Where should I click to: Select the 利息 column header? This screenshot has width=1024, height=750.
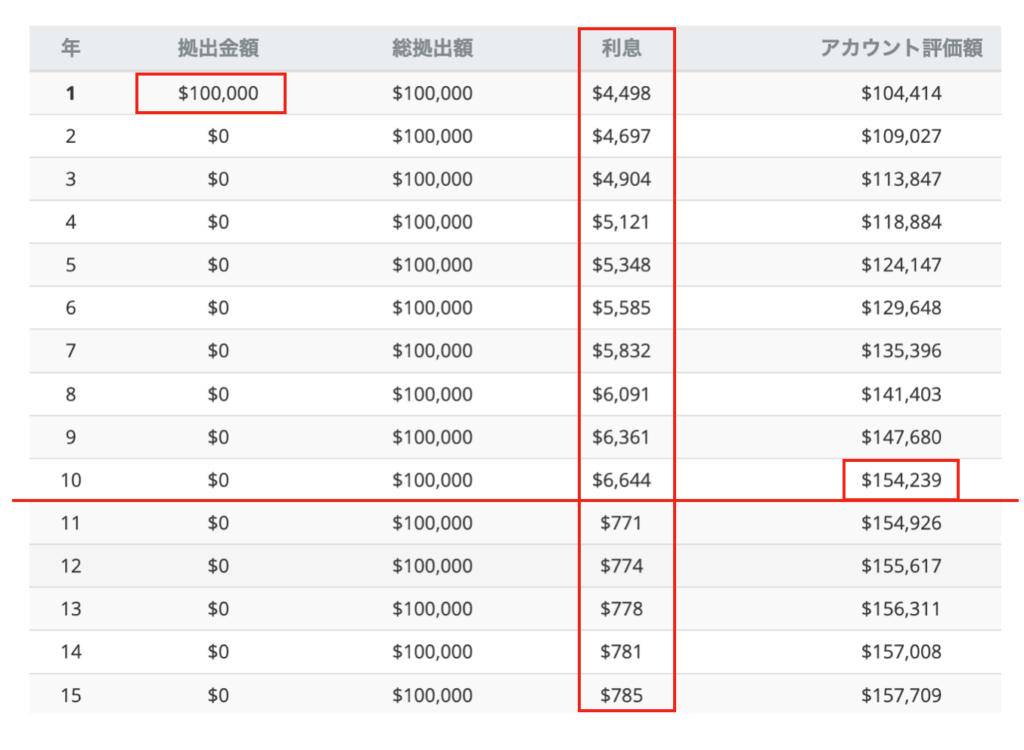621,49
